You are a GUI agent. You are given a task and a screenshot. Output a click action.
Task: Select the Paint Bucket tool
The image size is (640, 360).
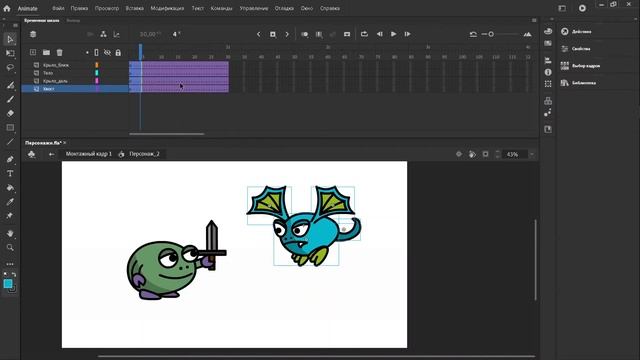click(10, 188)
